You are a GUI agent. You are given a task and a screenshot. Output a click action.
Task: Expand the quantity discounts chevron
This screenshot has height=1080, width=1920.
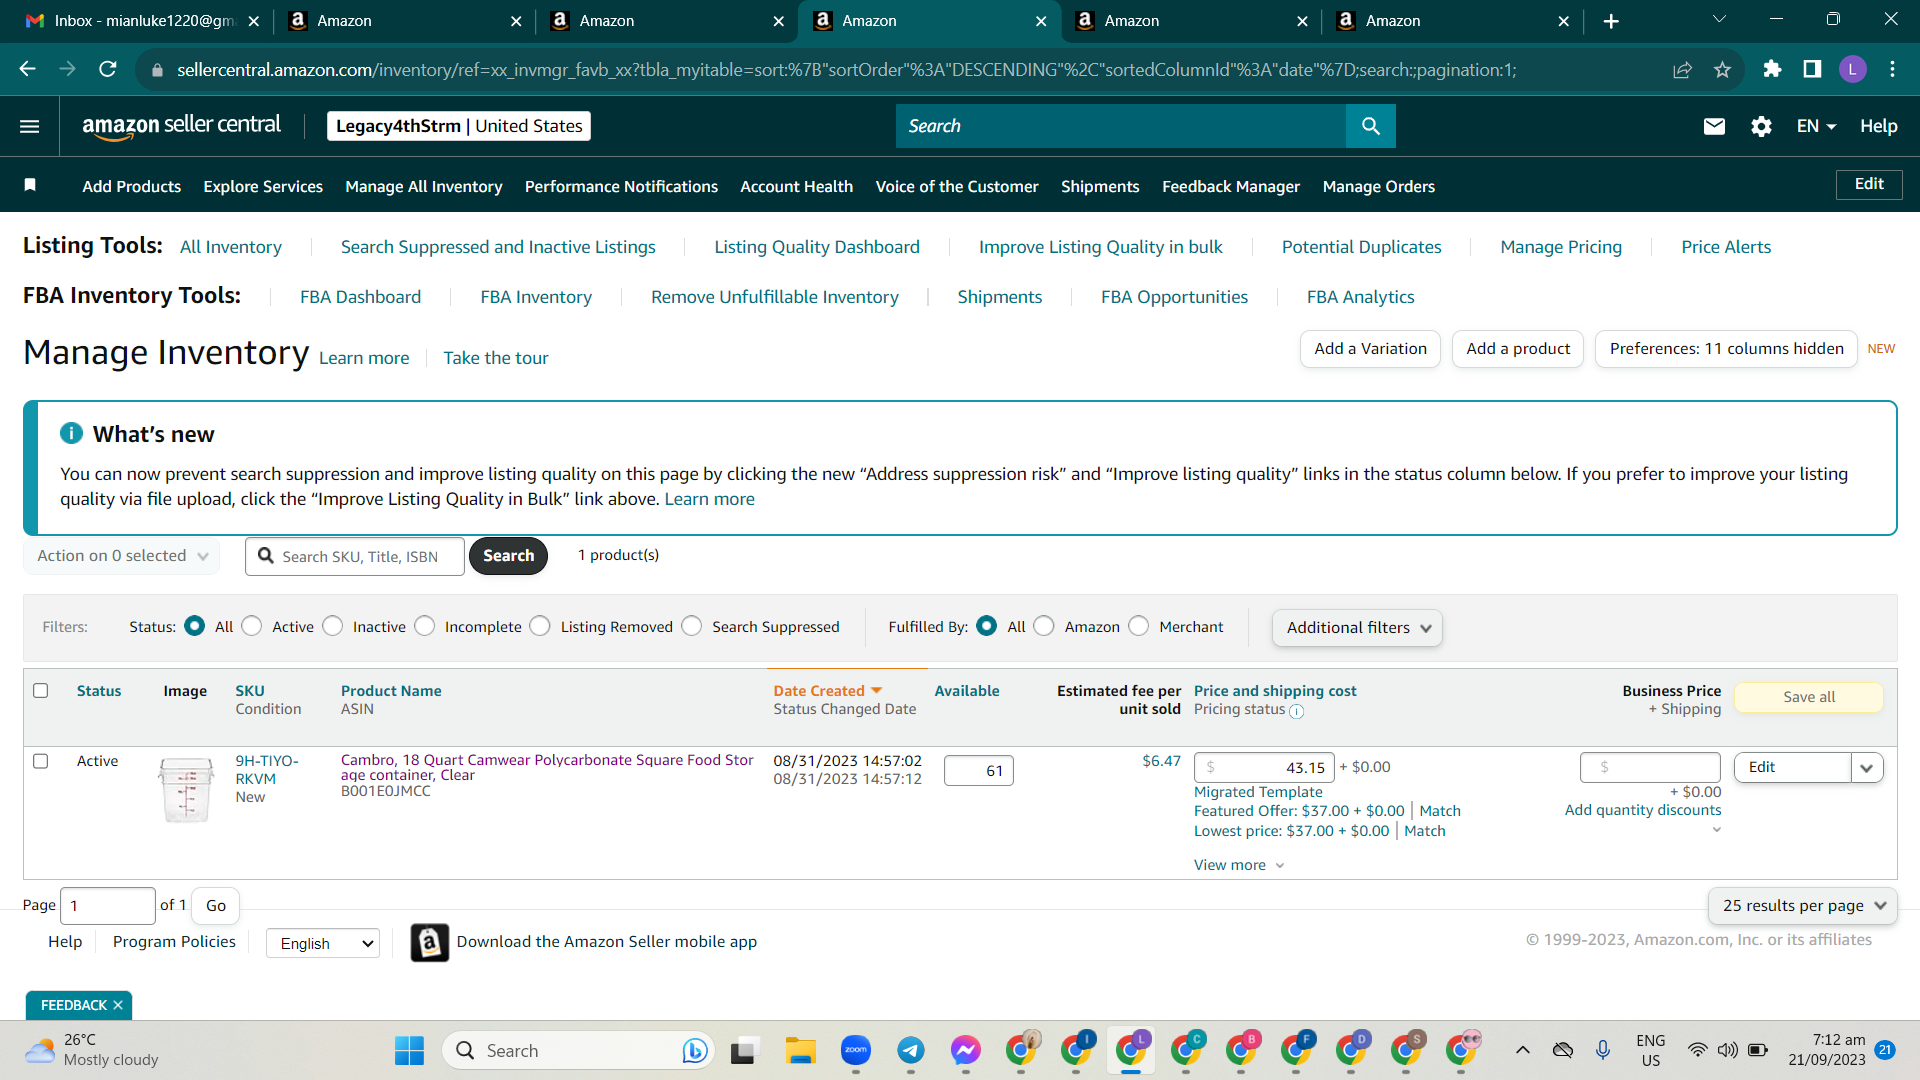(x=1716, y=830)
